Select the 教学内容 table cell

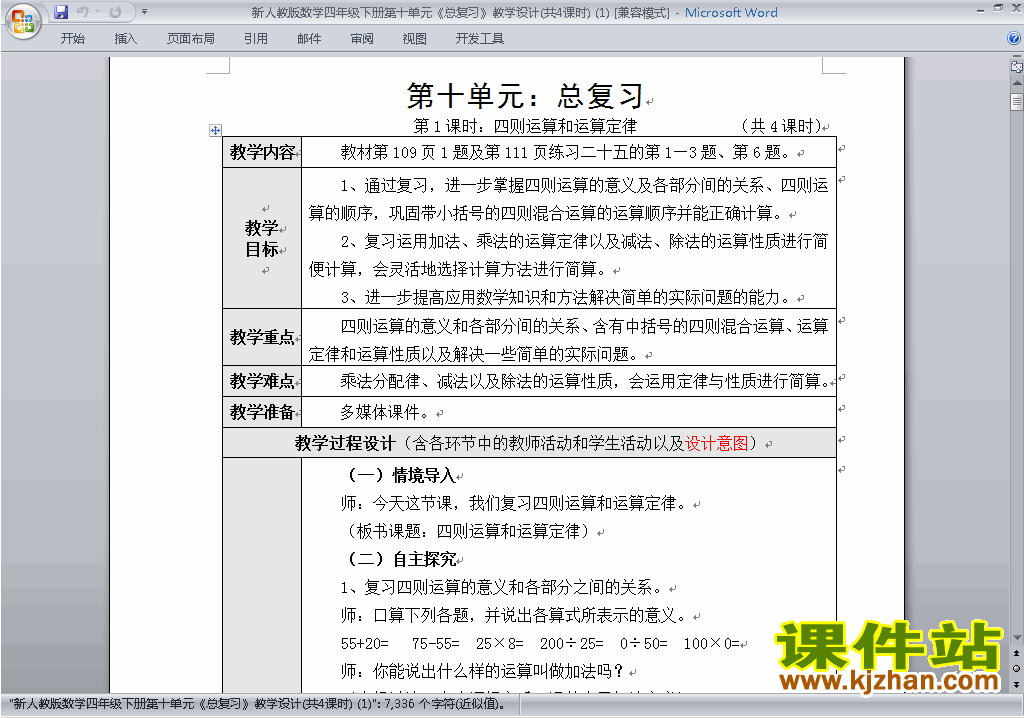click(262, 152)
